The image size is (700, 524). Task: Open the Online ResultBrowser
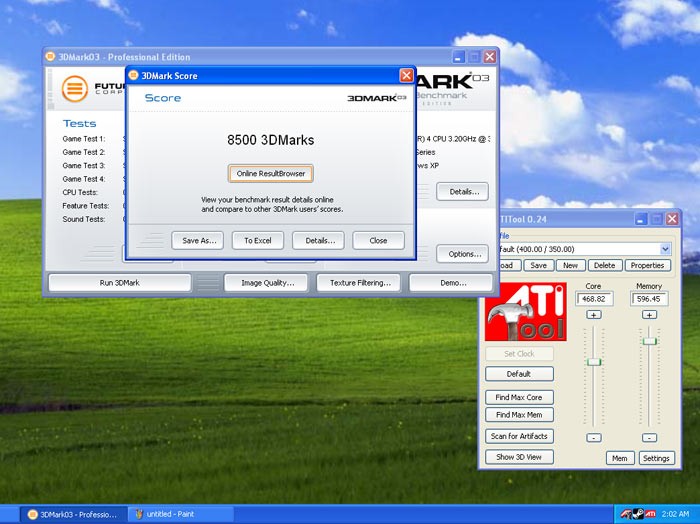click(x=270, y=174)
